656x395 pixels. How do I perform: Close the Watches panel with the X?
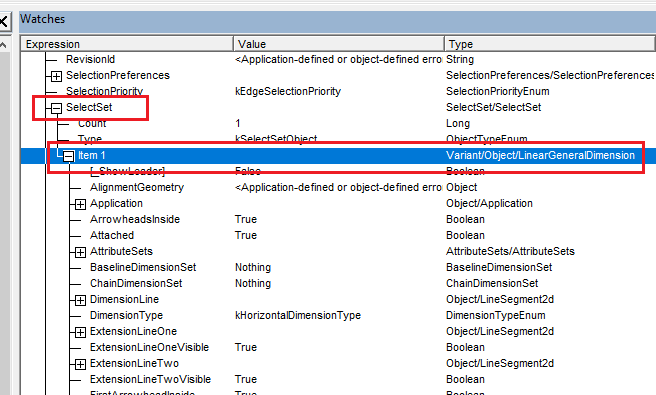pyautogui.click(x=3, y=21)
